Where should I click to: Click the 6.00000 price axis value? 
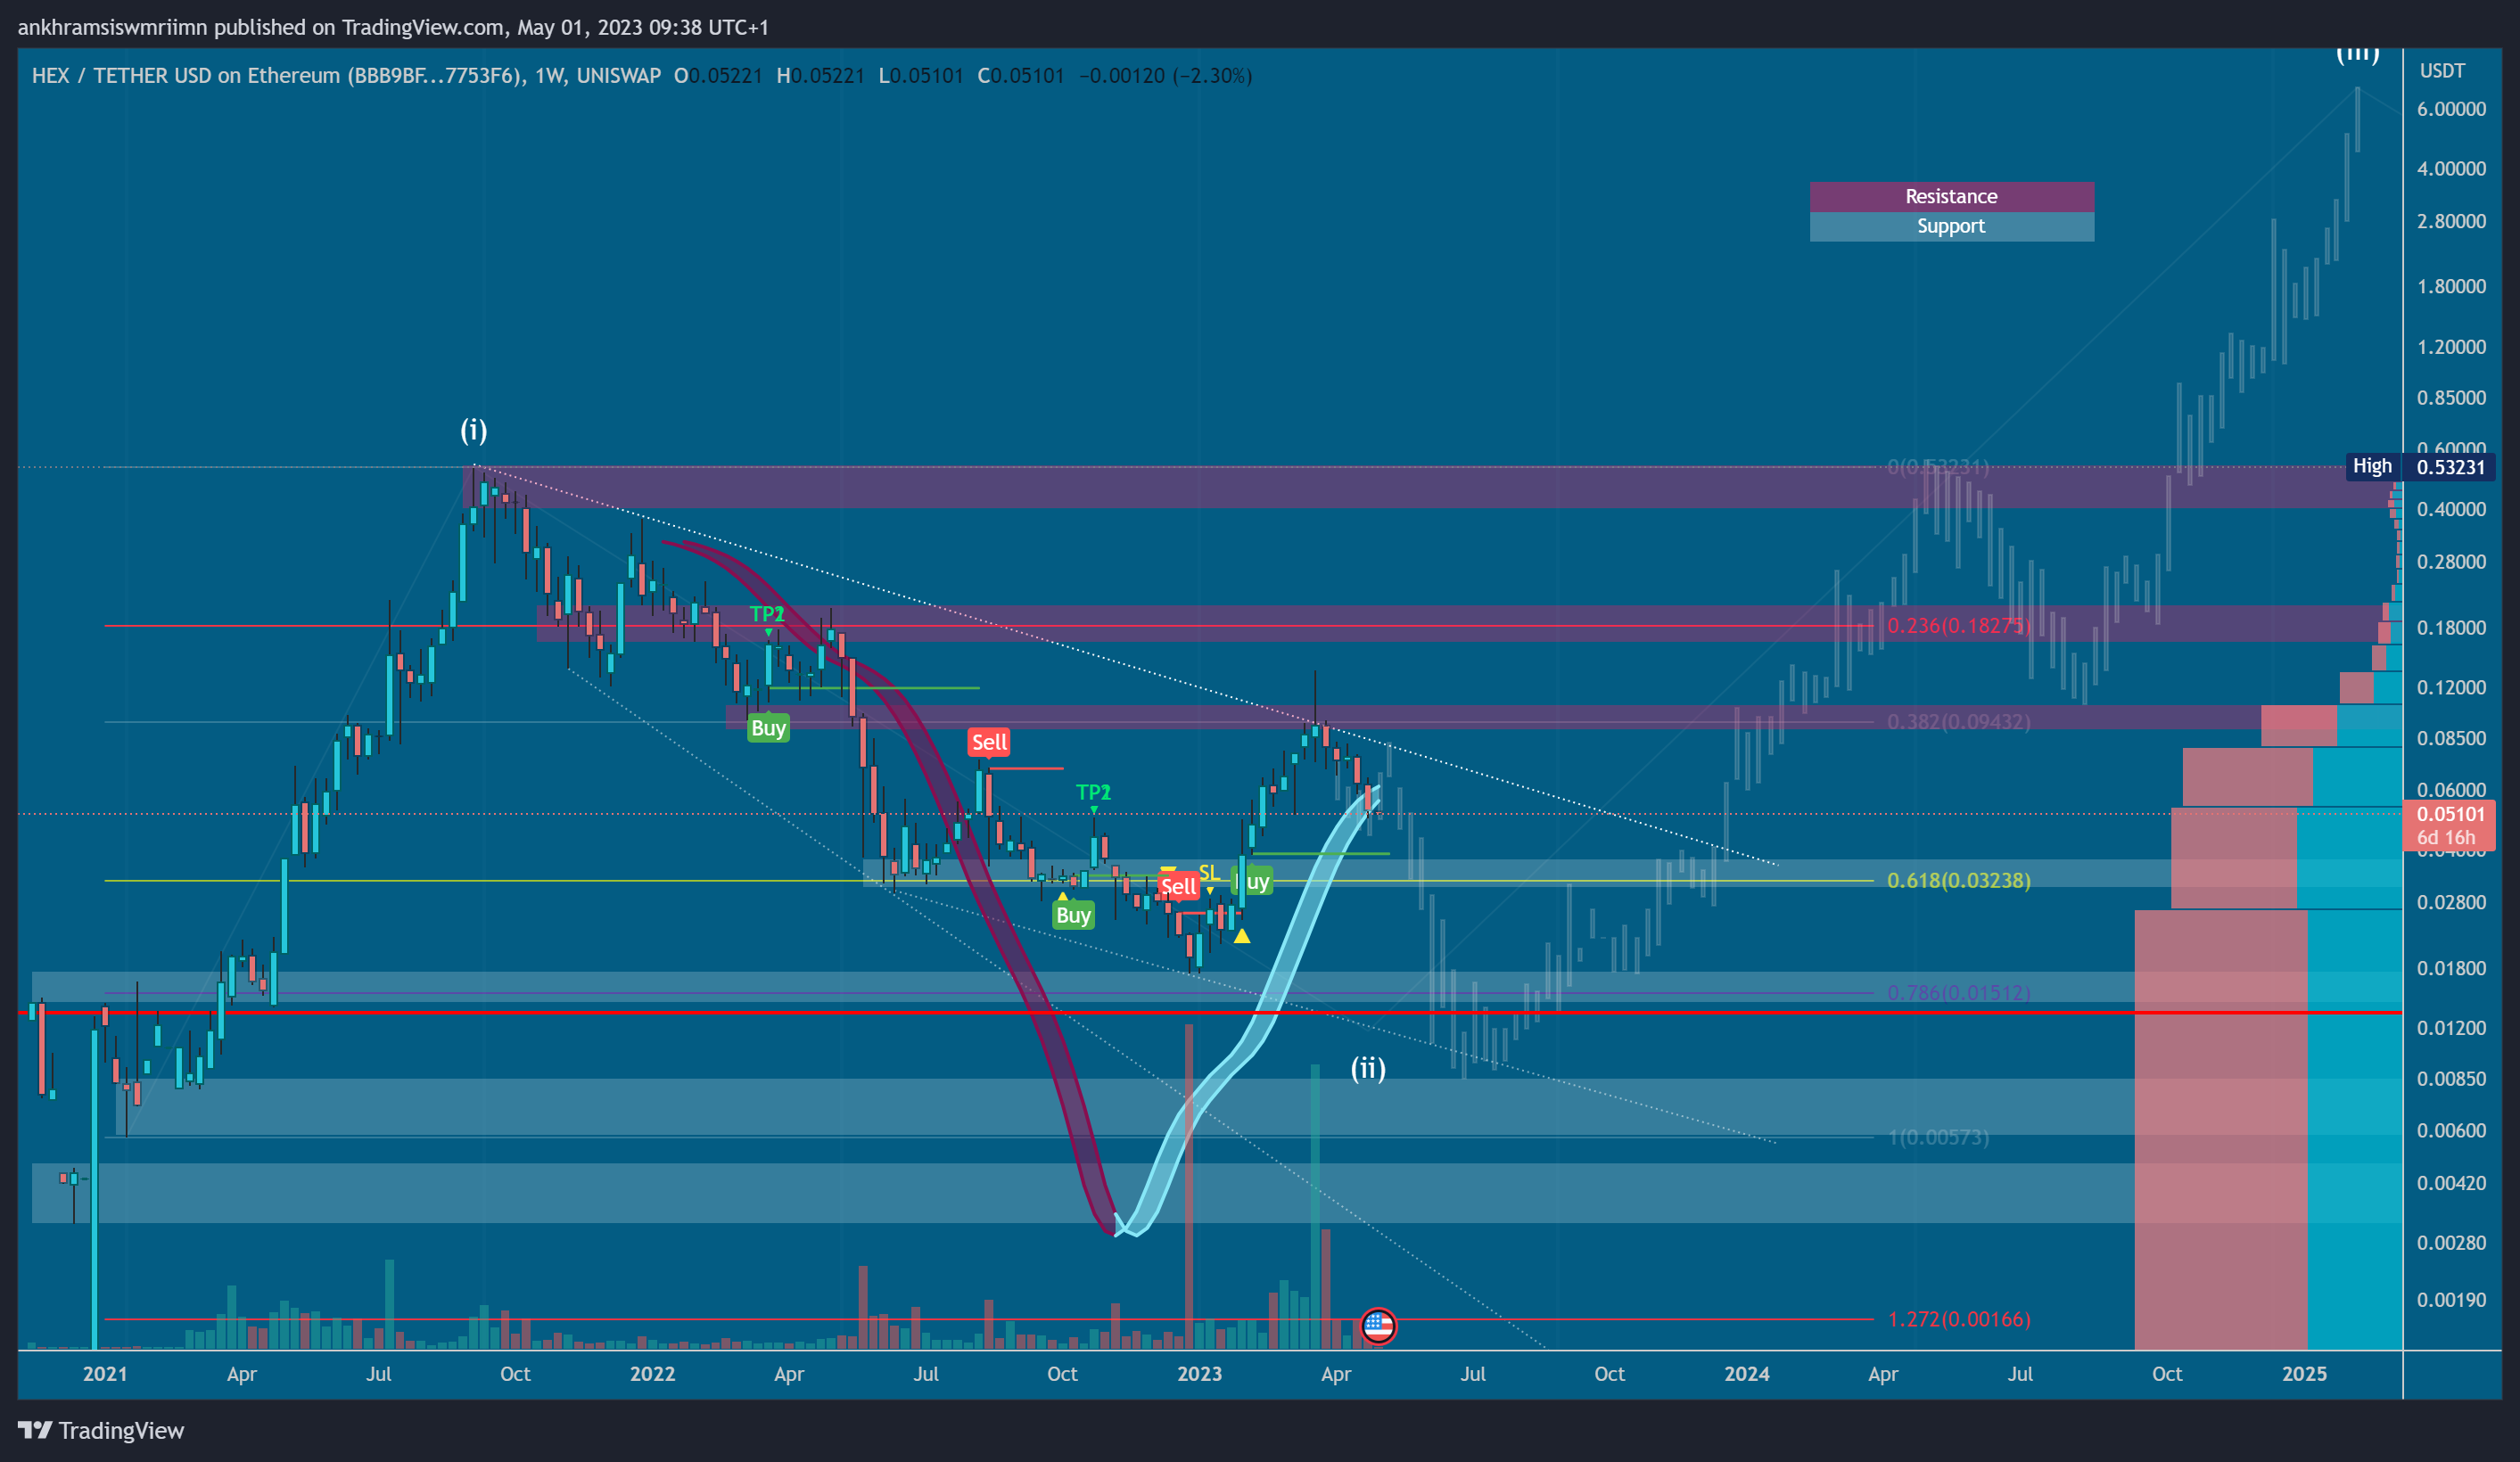pos(2451,109)
